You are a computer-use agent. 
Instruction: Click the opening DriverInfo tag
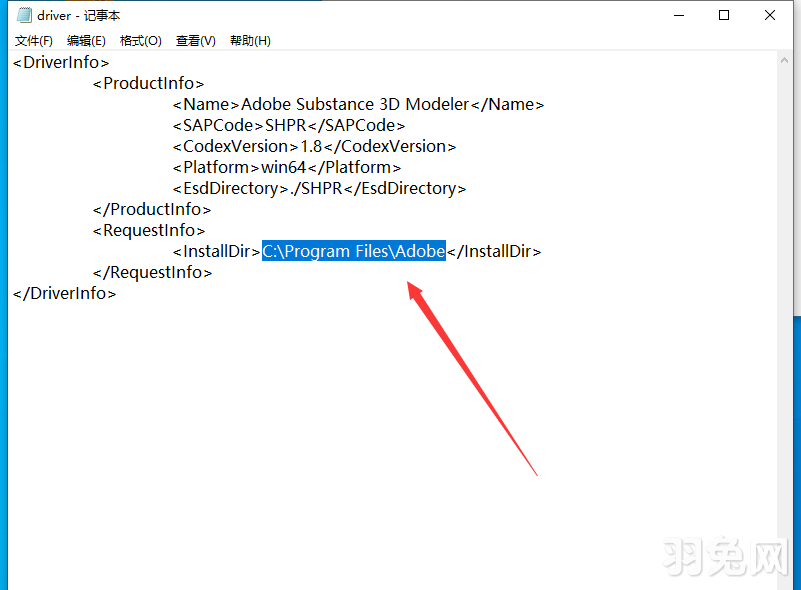[x=62, y=62]
